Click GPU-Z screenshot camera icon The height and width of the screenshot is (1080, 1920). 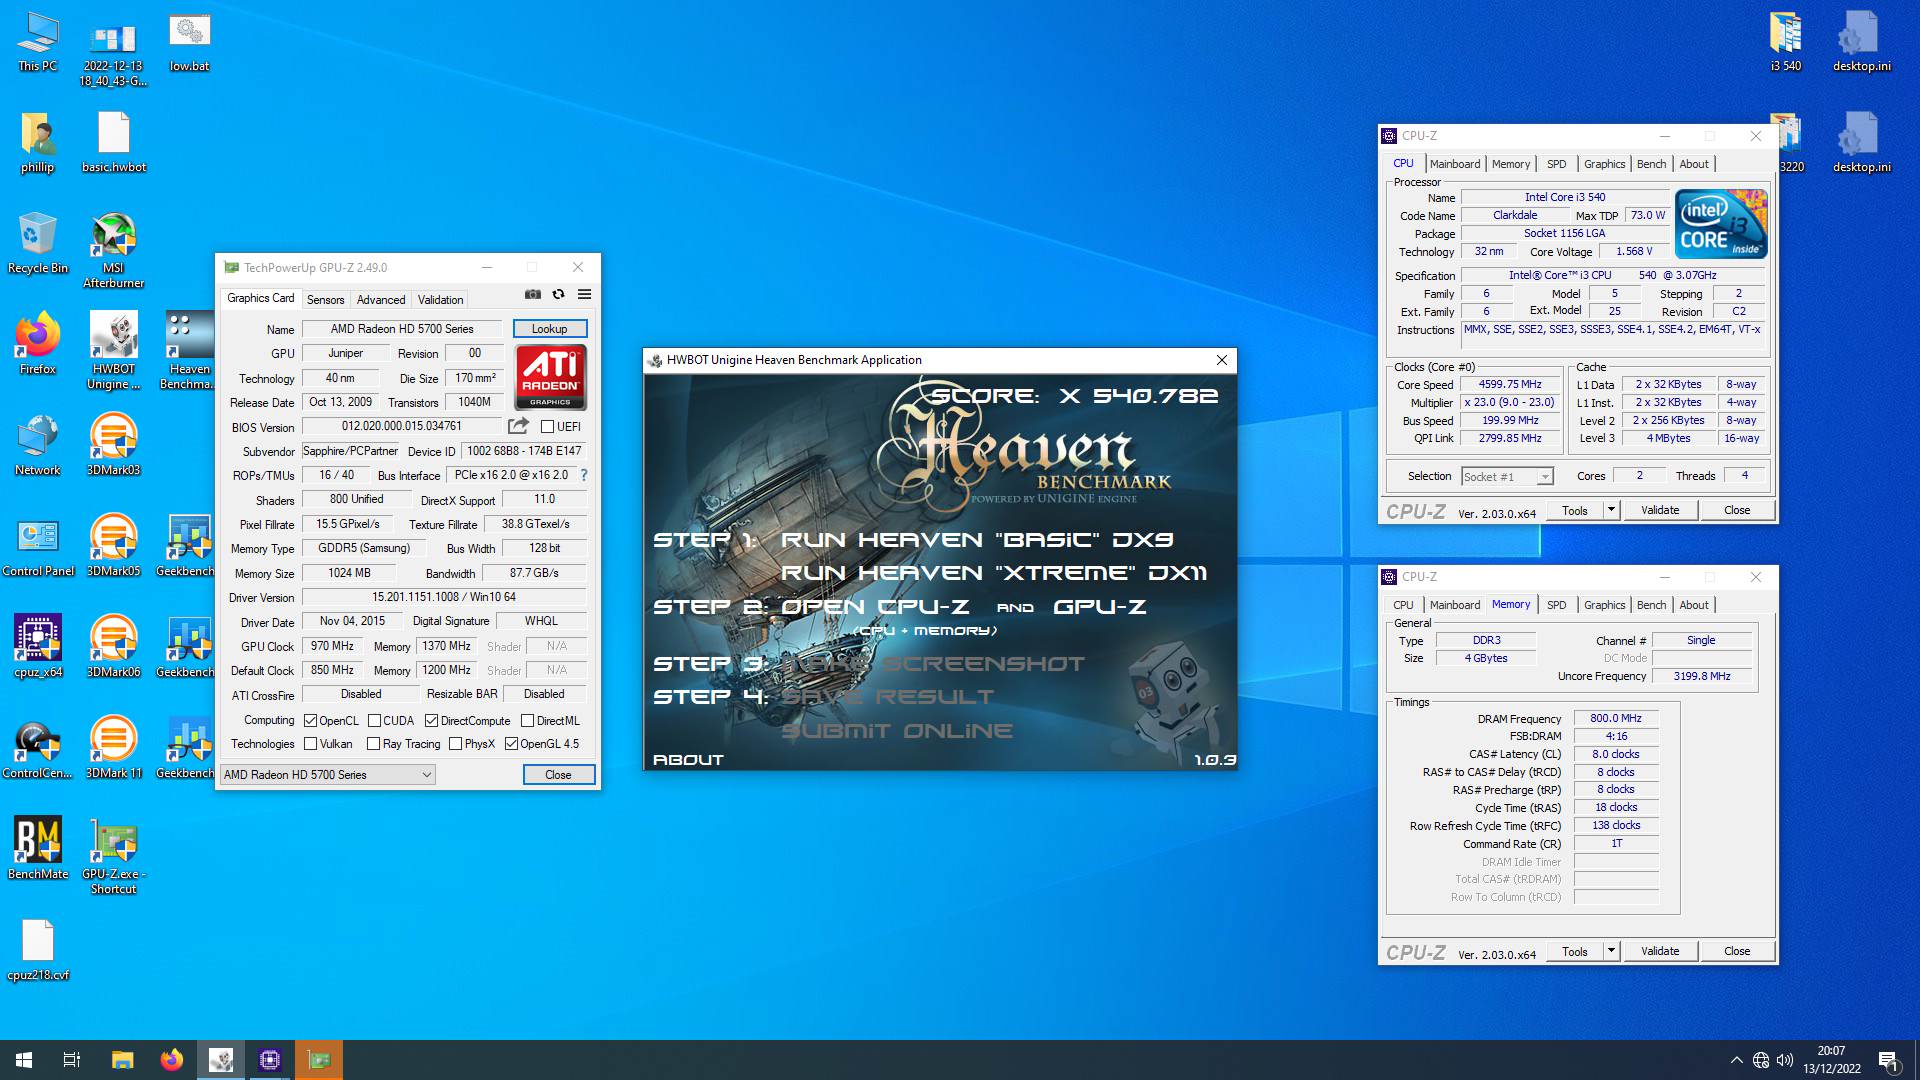[x=533, y=294]
